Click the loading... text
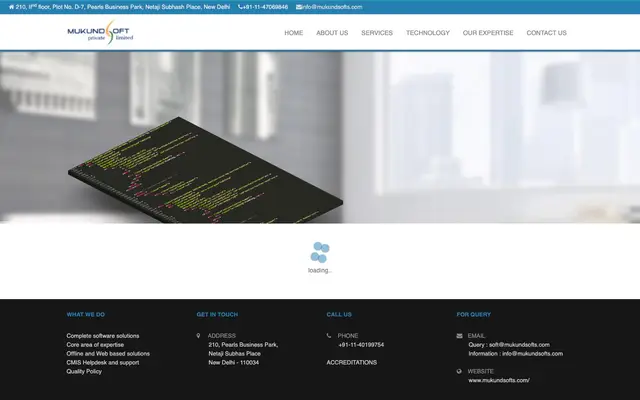Viewport: 640px width, 400px height. pyautogui.click(x=320, y=271)
